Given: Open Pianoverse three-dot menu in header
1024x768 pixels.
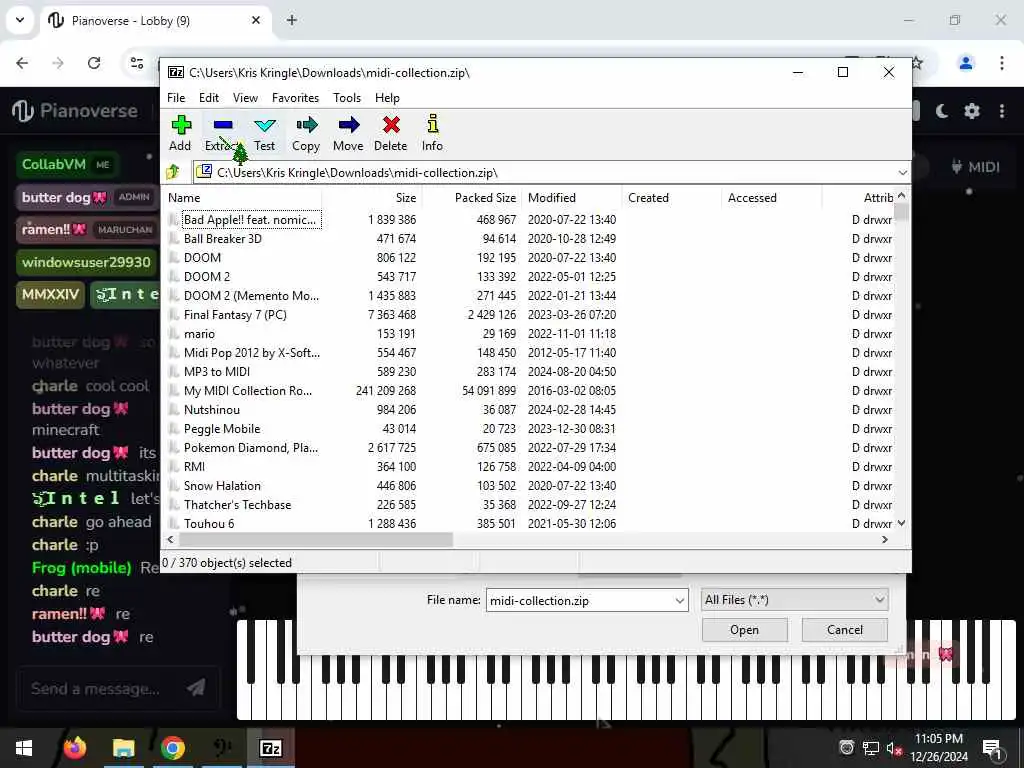Looking at the screenshot, I should [1002, 111].
